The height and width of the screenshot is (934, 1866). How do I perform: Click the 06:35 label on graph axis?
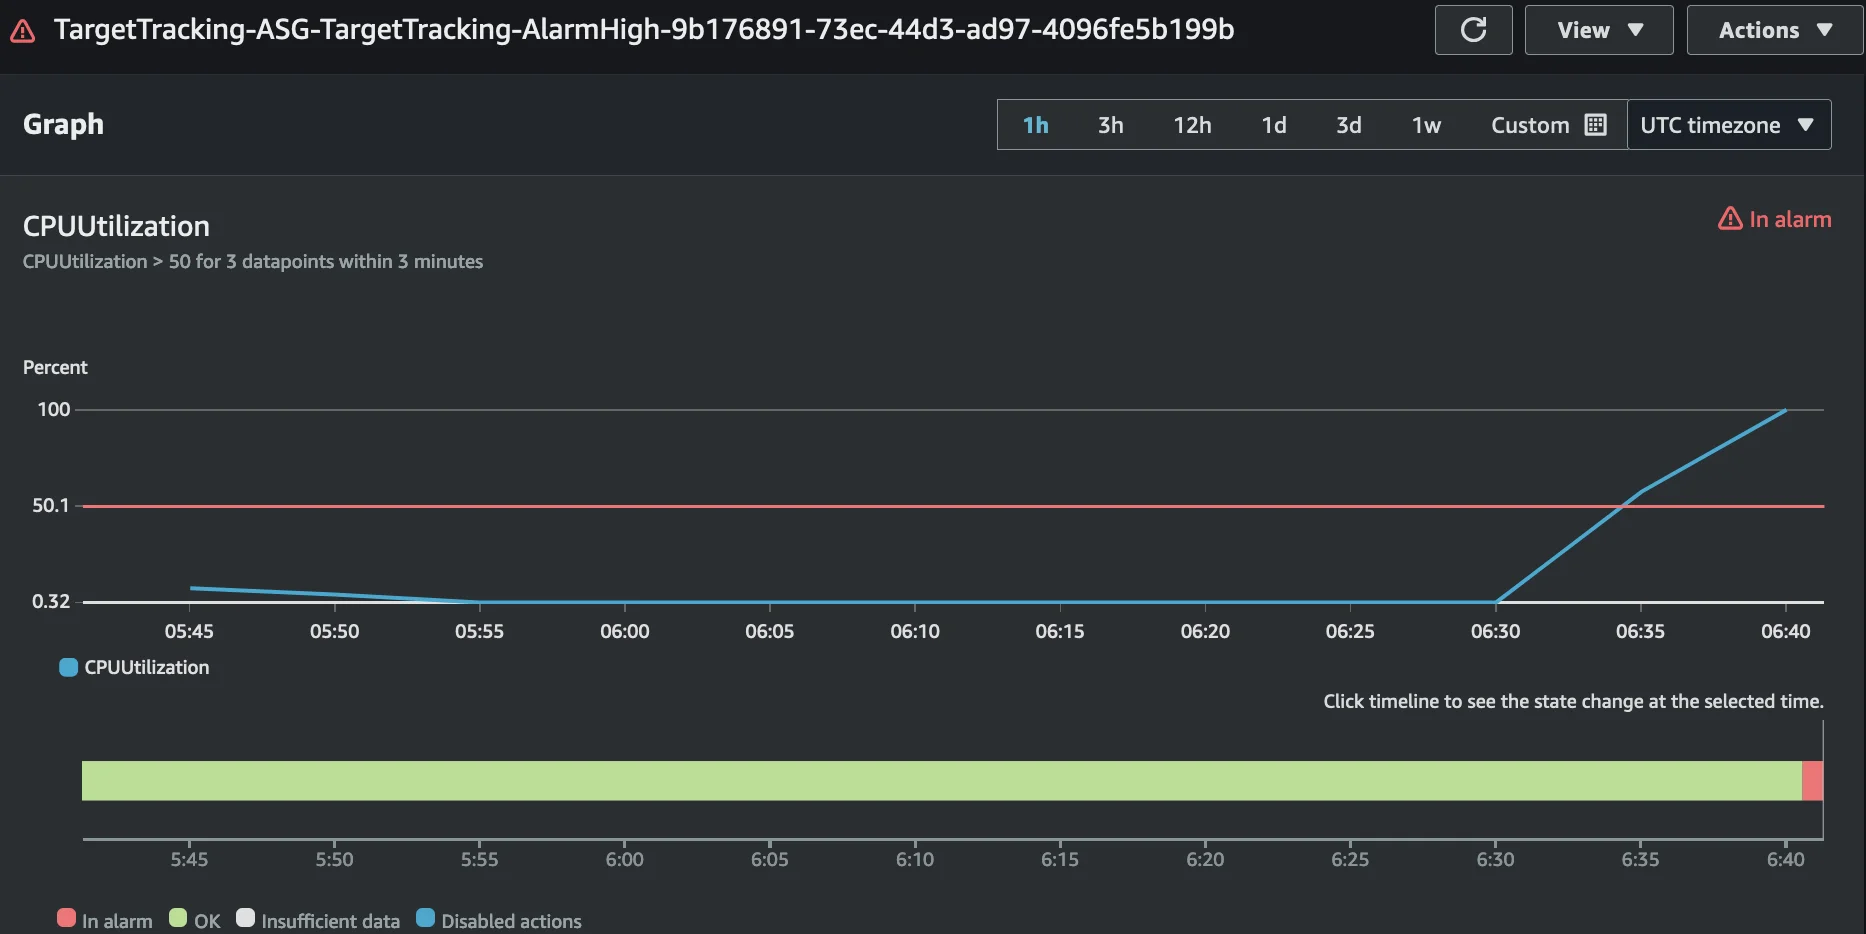(x=1640, y=631)
